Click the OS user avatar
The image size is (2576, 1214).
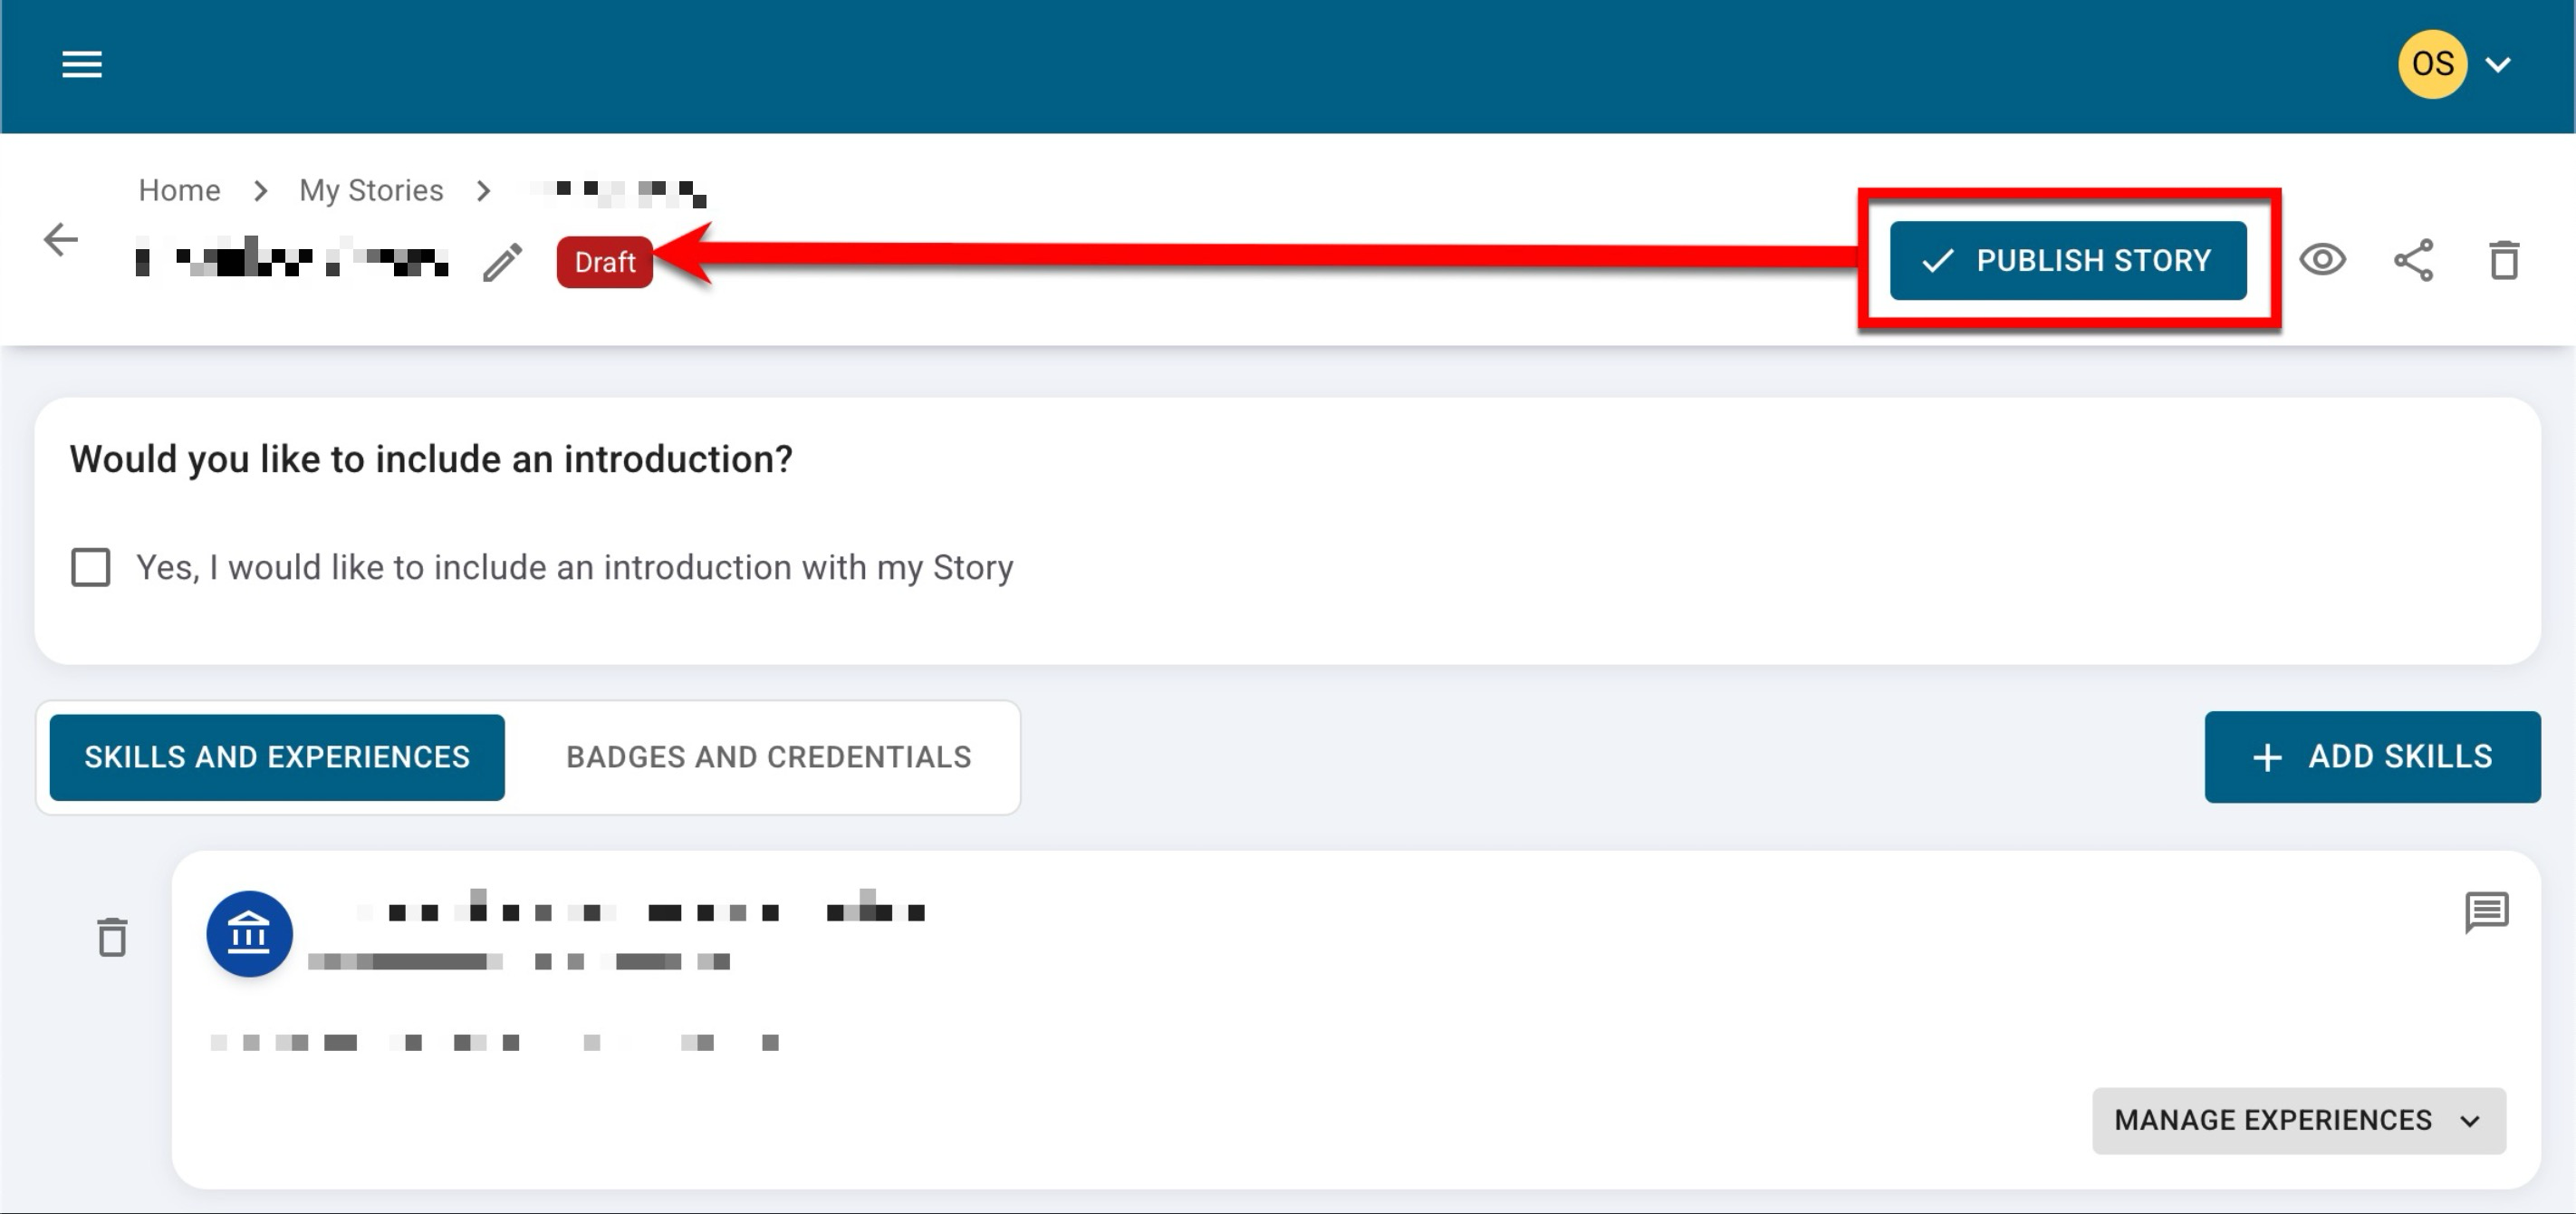click(2432, 65)
